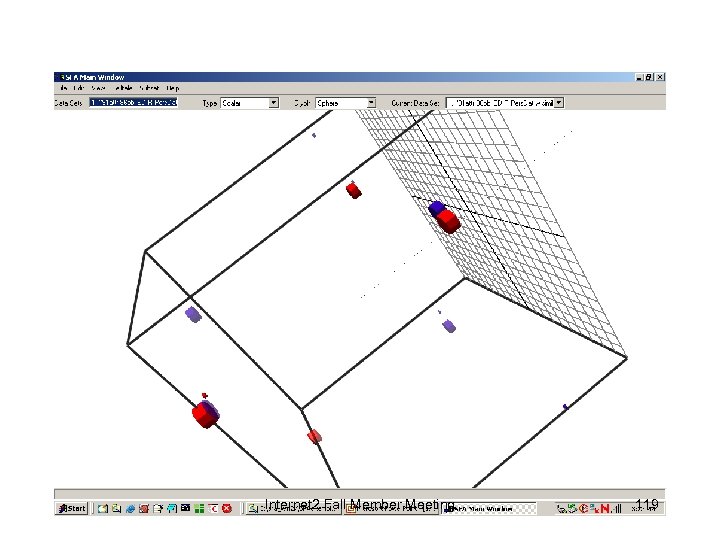This screenshot has height=540, width=720.
Task: Open the Edit menu
Action: click(79, 88)
